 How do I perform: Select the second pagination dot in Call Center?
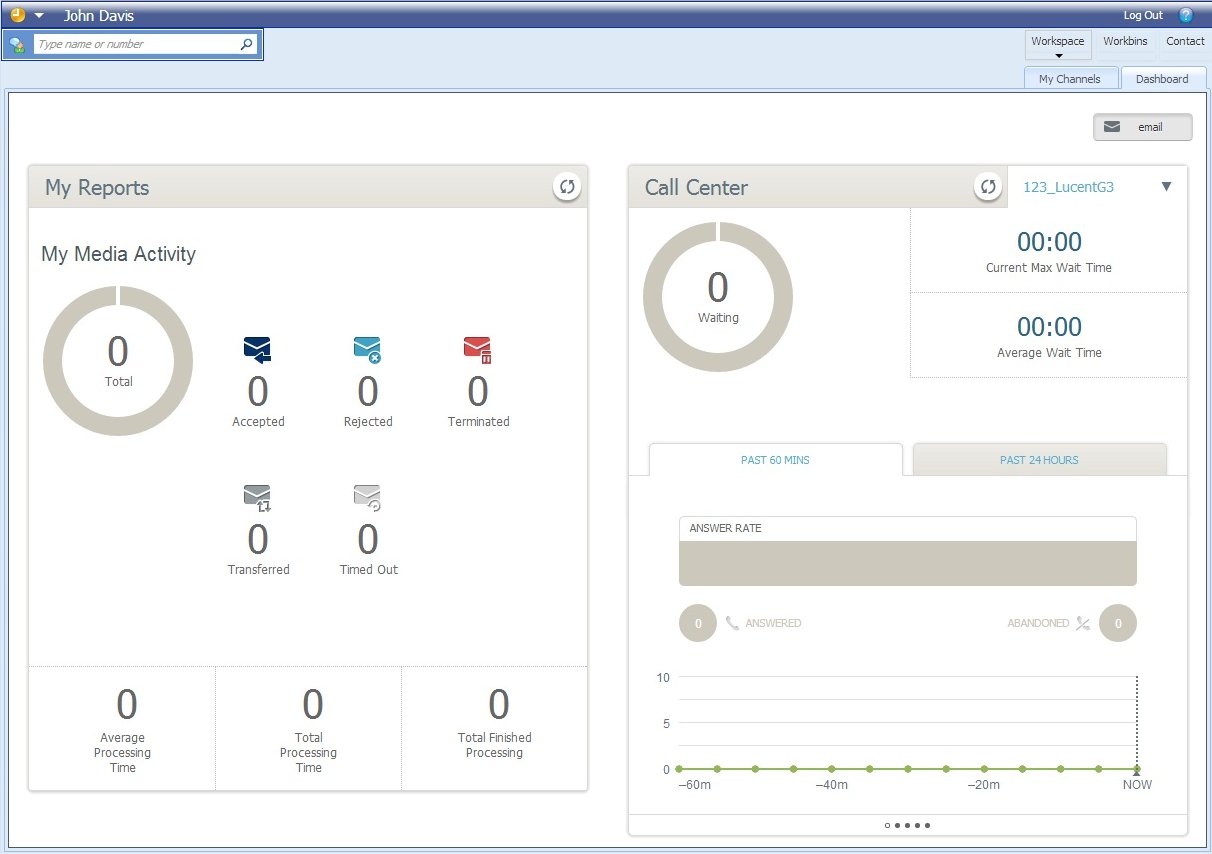click(897, 826)
